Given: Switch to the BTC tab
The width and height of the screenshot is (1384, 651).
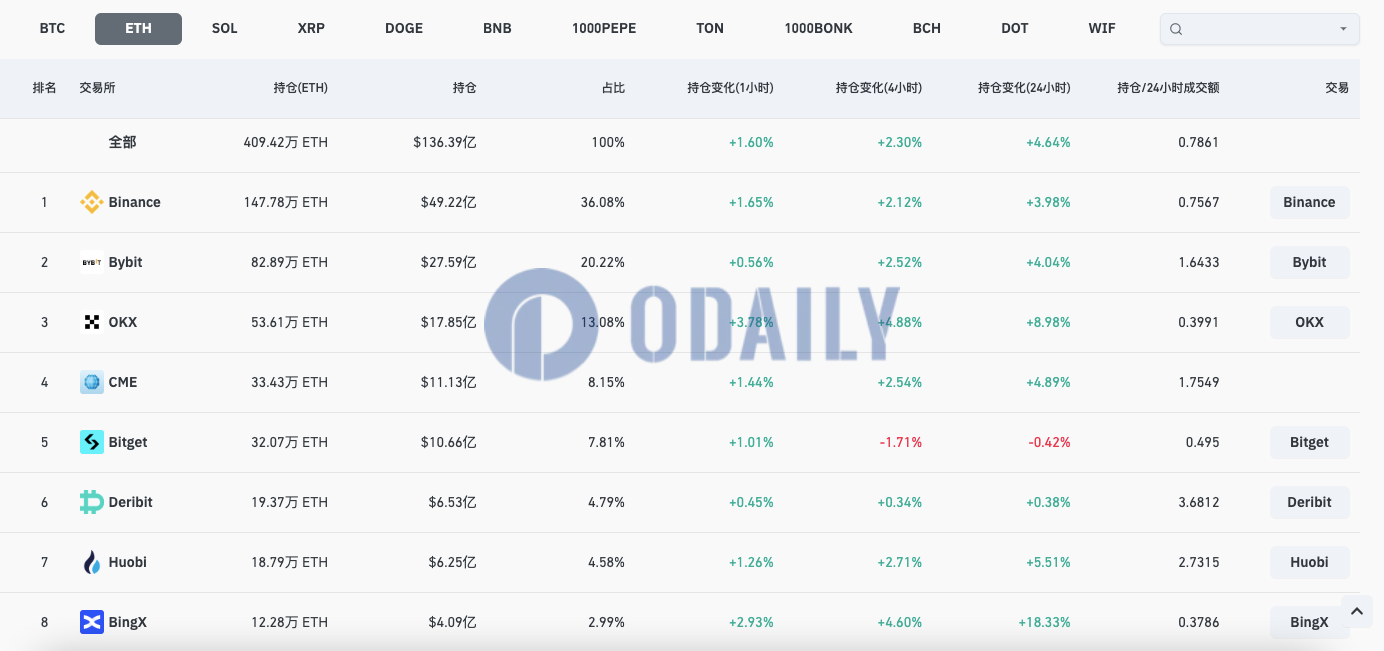Looking at the screenshot, I should pyautogui.click(x=52, y=29).
